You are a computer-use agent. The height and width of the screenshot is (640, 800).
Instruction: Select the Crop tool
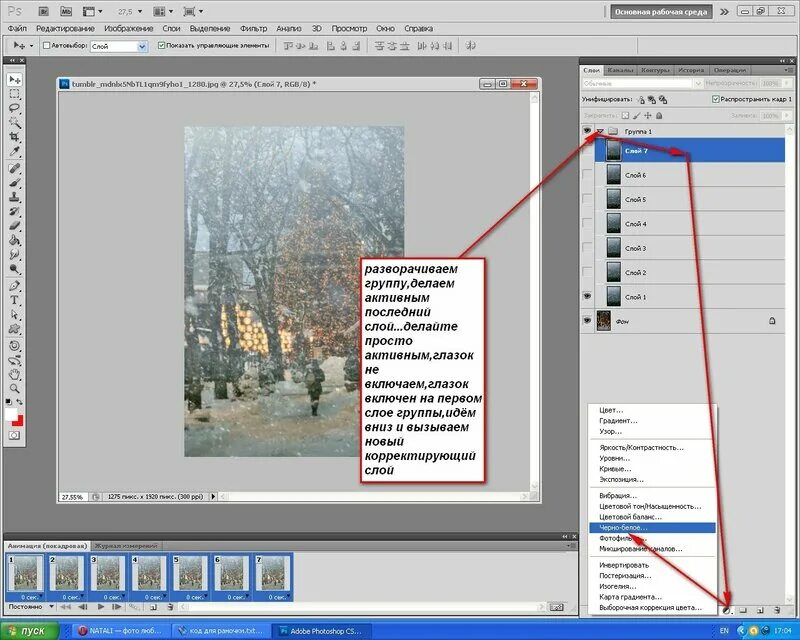click(14, 137)
